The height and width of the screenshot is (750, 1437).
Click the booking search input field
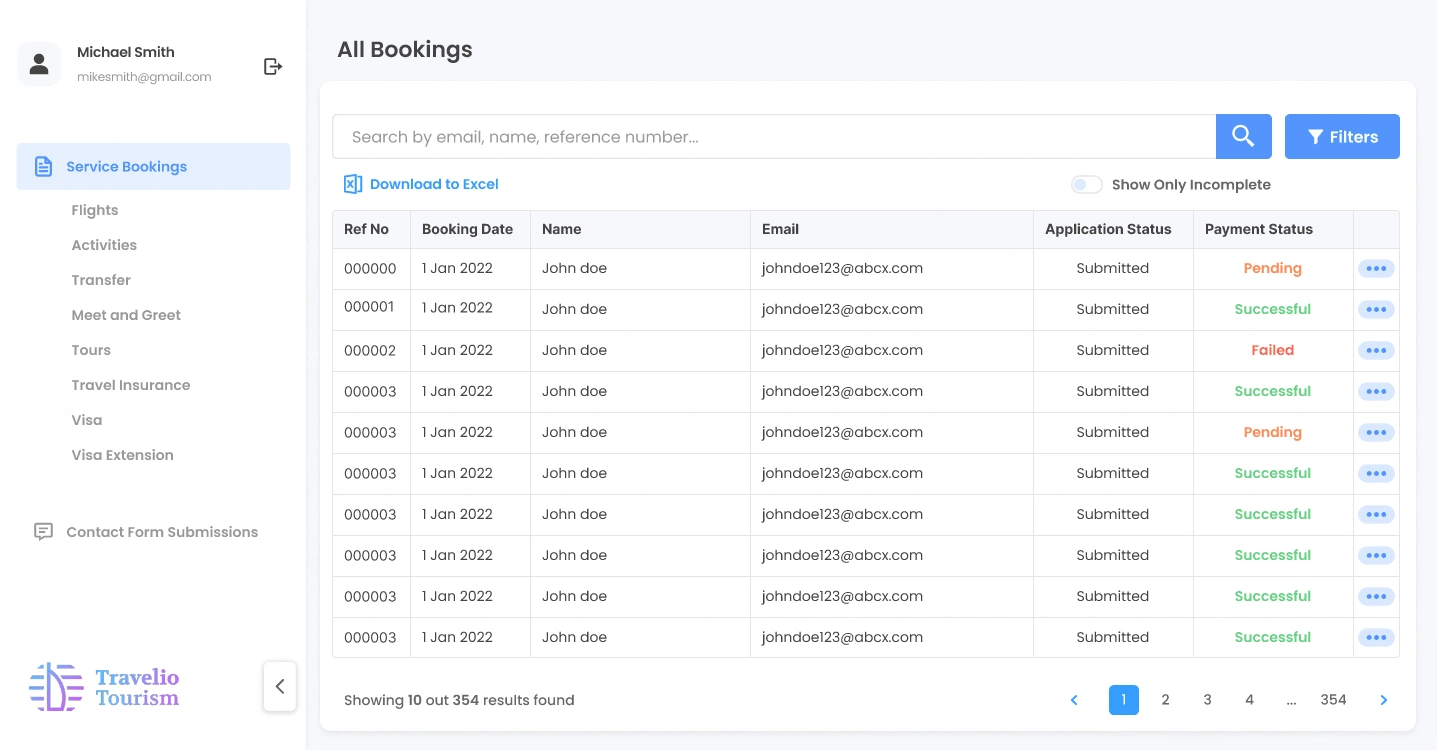pyautogui.click(x=773, y=137)
